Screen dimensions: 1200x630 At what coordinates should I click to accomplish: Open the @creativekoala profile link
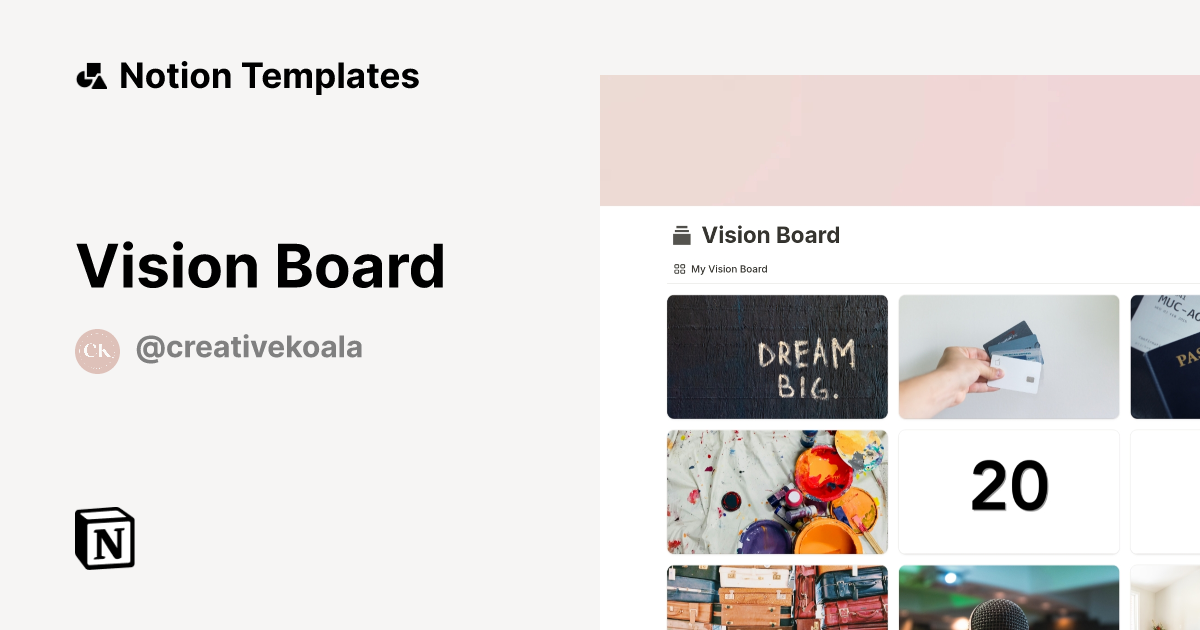click(249, 348)
